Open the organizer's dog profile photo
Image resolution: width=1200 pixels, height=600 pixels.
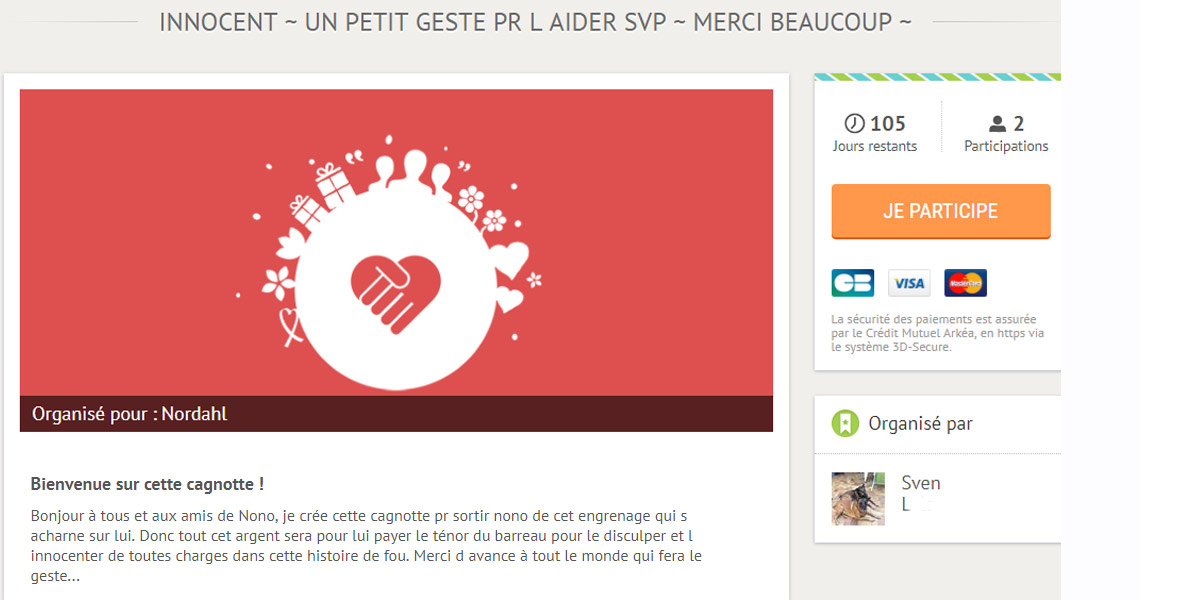858,498
